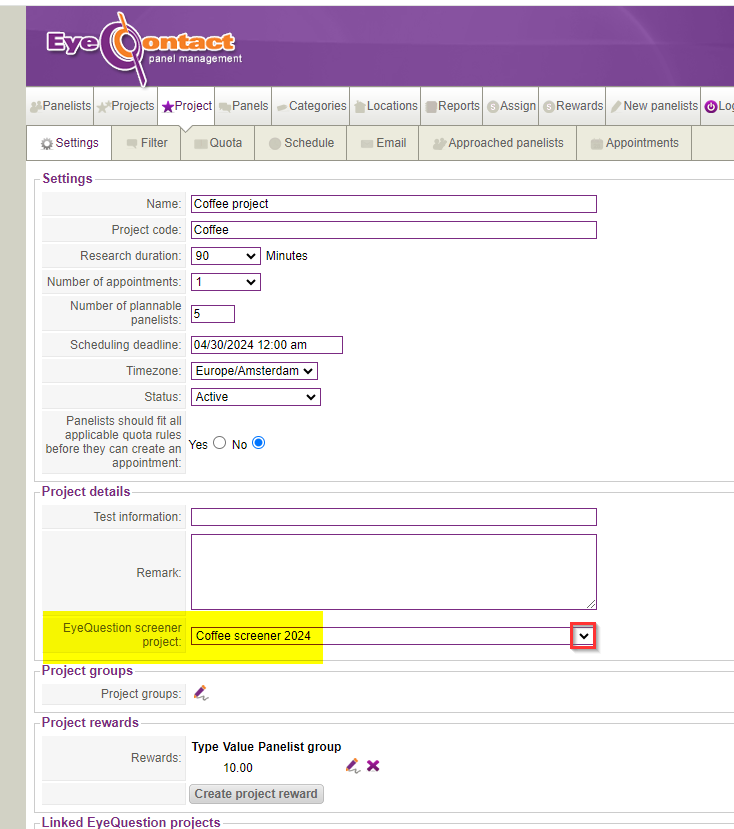Open the Approached panelists tab
734x829 pixels.
[498, 143]
